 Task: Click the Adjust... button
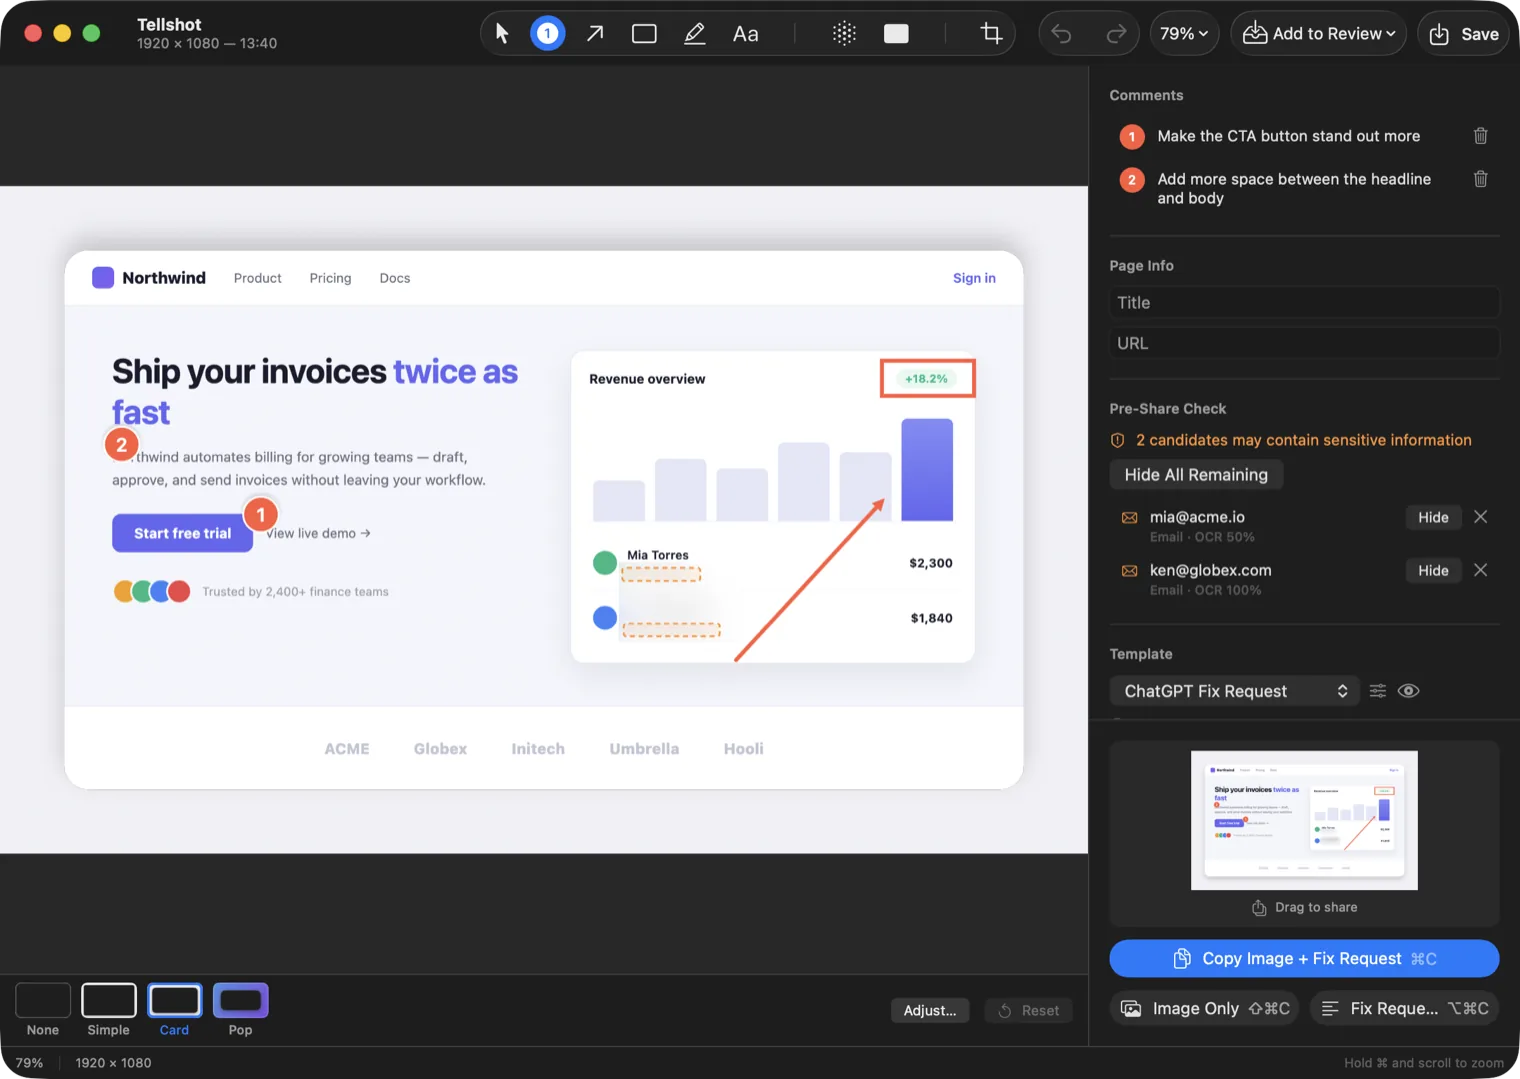pyautogui.click(x=930, y=1010)
